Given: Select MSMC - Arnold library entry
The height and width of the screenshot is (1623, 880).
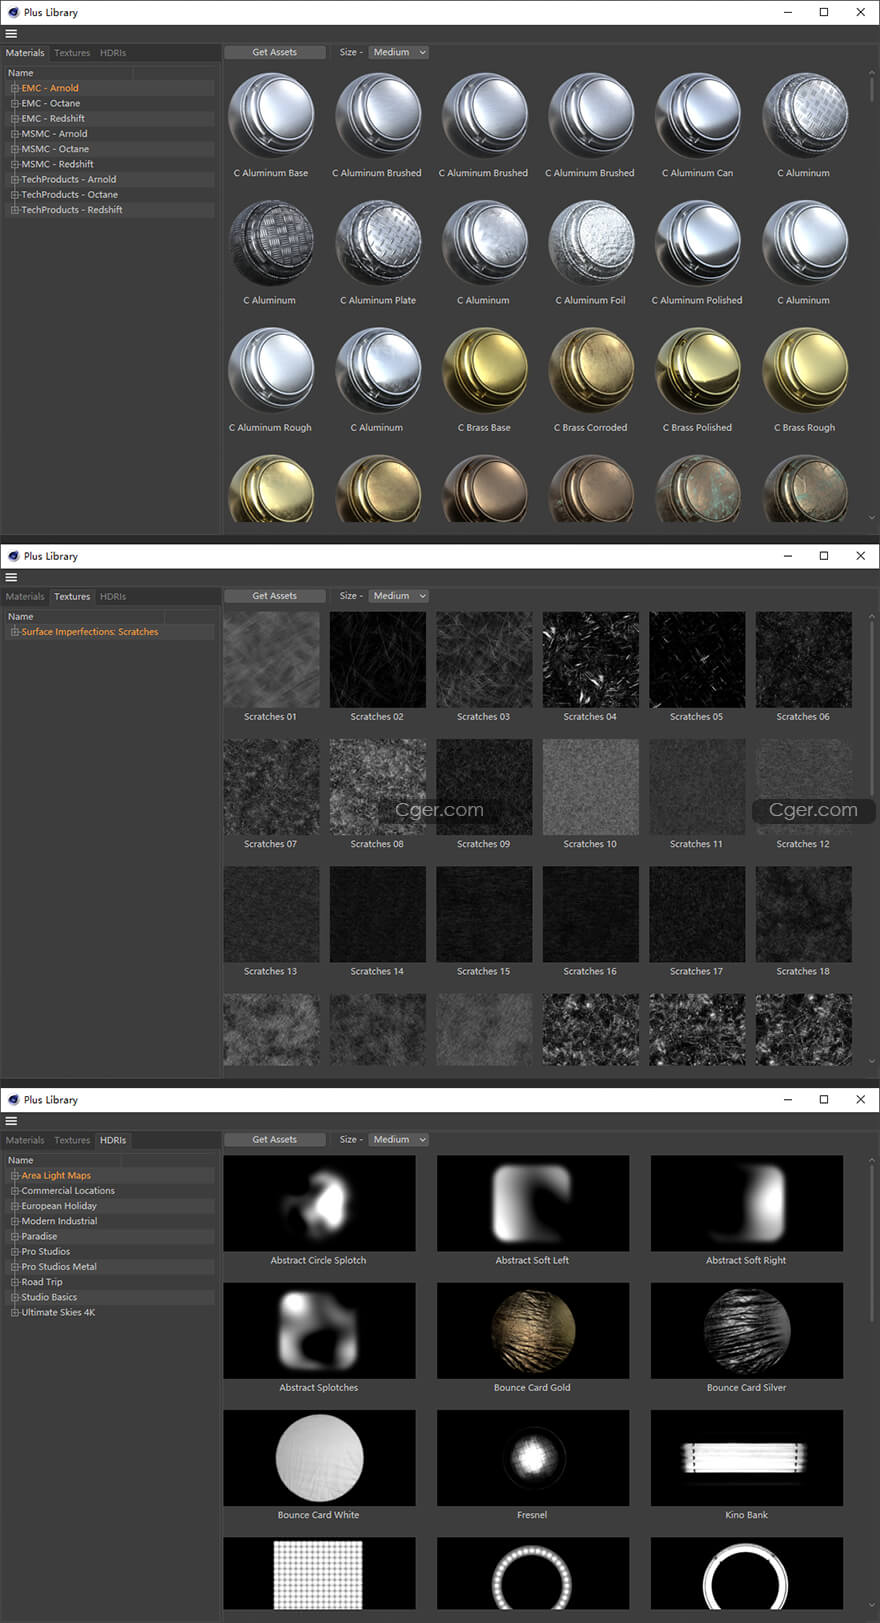Looking at the screenshot, I should (54, 133).
